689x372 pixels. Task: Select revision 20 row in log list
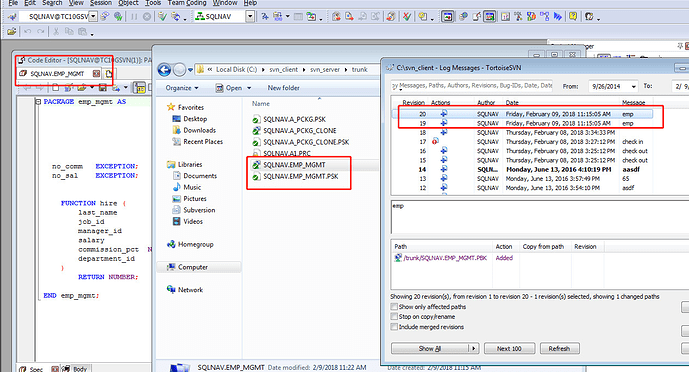pyautogui.click(x=523, y=114)
